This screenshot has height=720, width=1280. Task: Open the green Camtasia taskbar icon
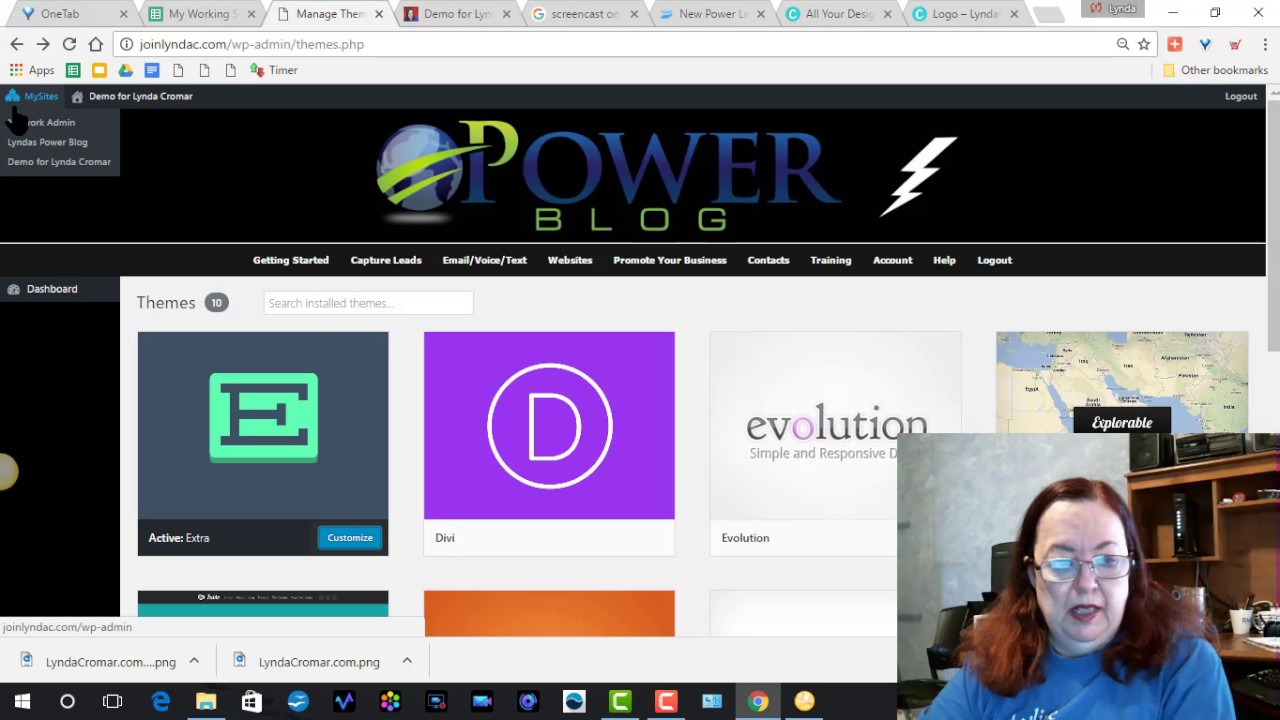(620, 701)
